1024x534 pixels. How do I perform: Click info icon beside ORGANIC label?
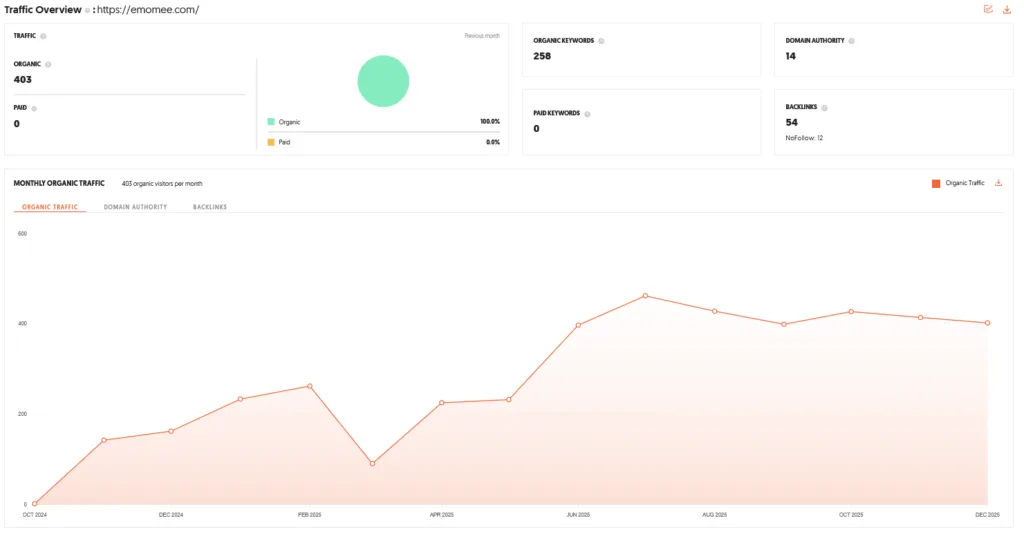[48, 64]
